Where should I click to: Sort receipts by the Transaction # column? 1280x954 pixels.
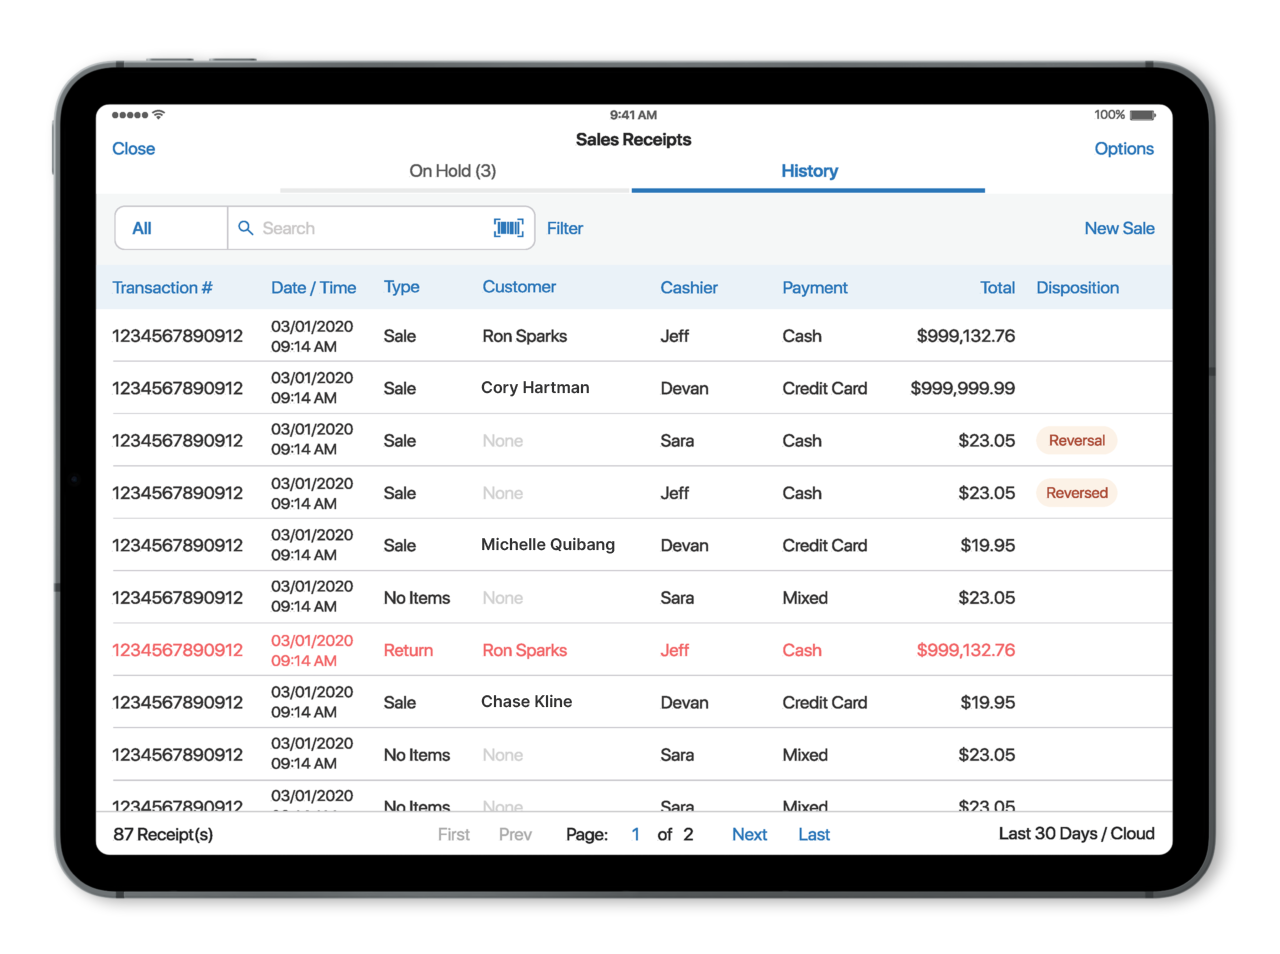162,287
